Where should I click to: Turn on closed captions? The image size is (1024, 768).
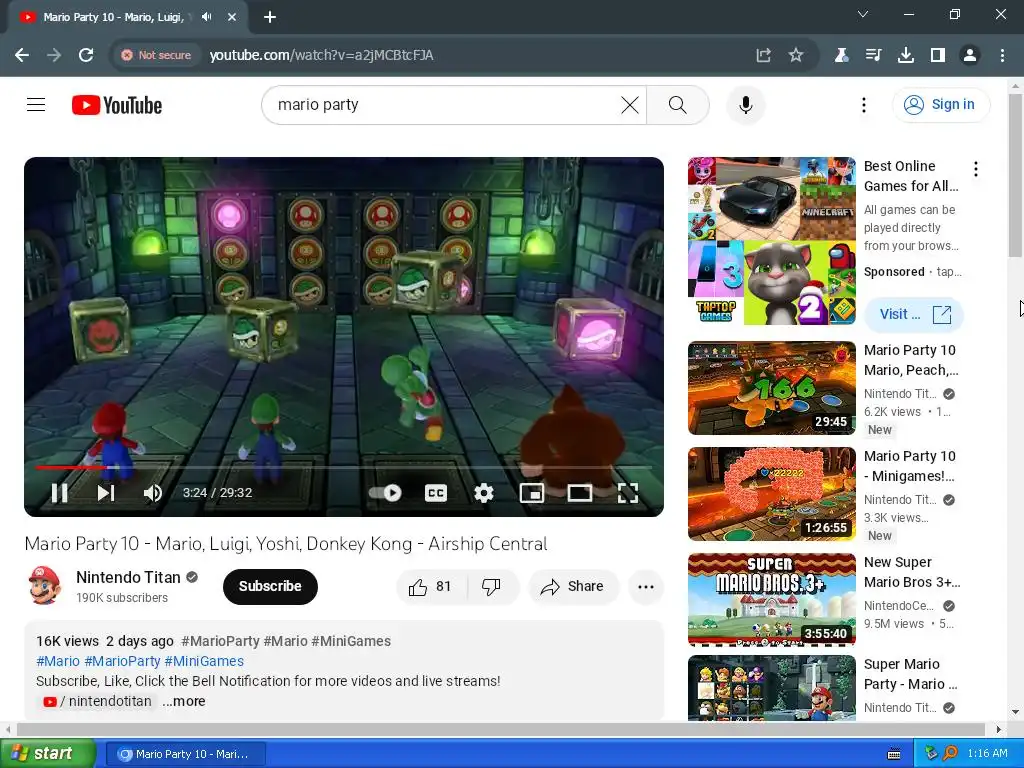(x=436, y=493)
